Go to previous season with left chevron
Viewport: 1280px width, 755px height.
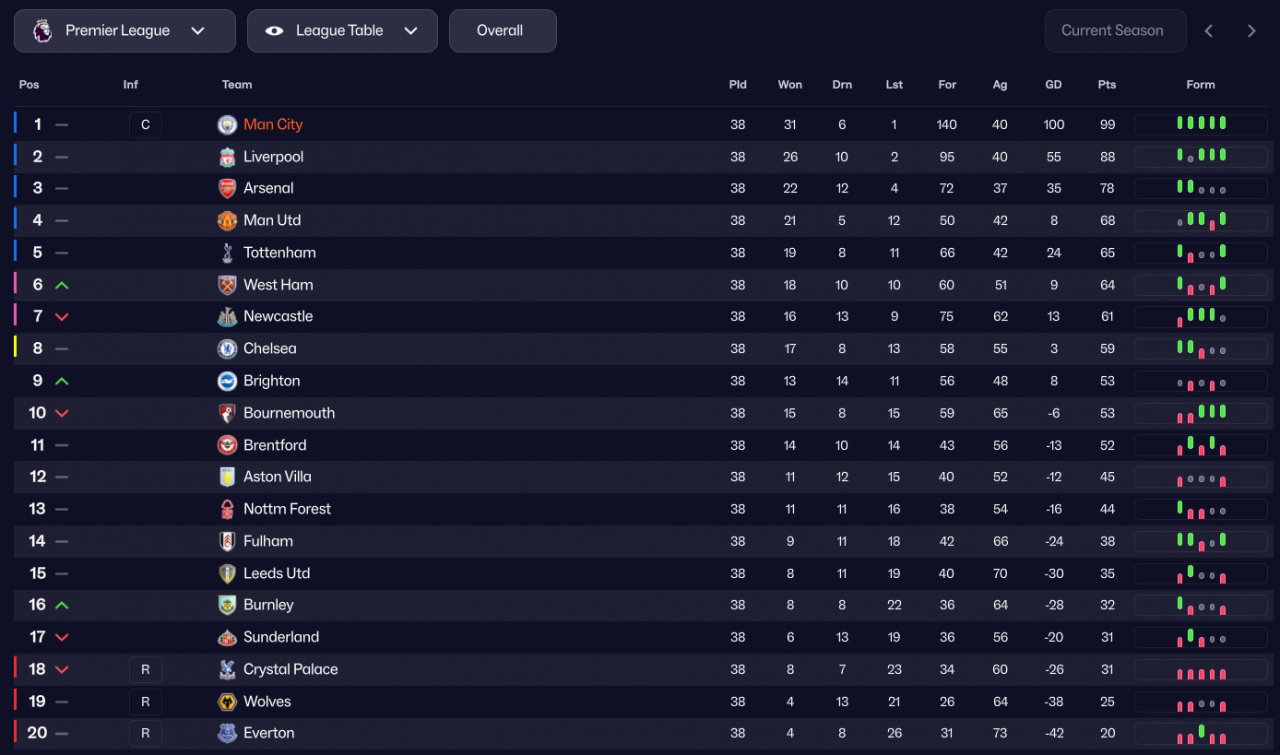(1209, 31)
